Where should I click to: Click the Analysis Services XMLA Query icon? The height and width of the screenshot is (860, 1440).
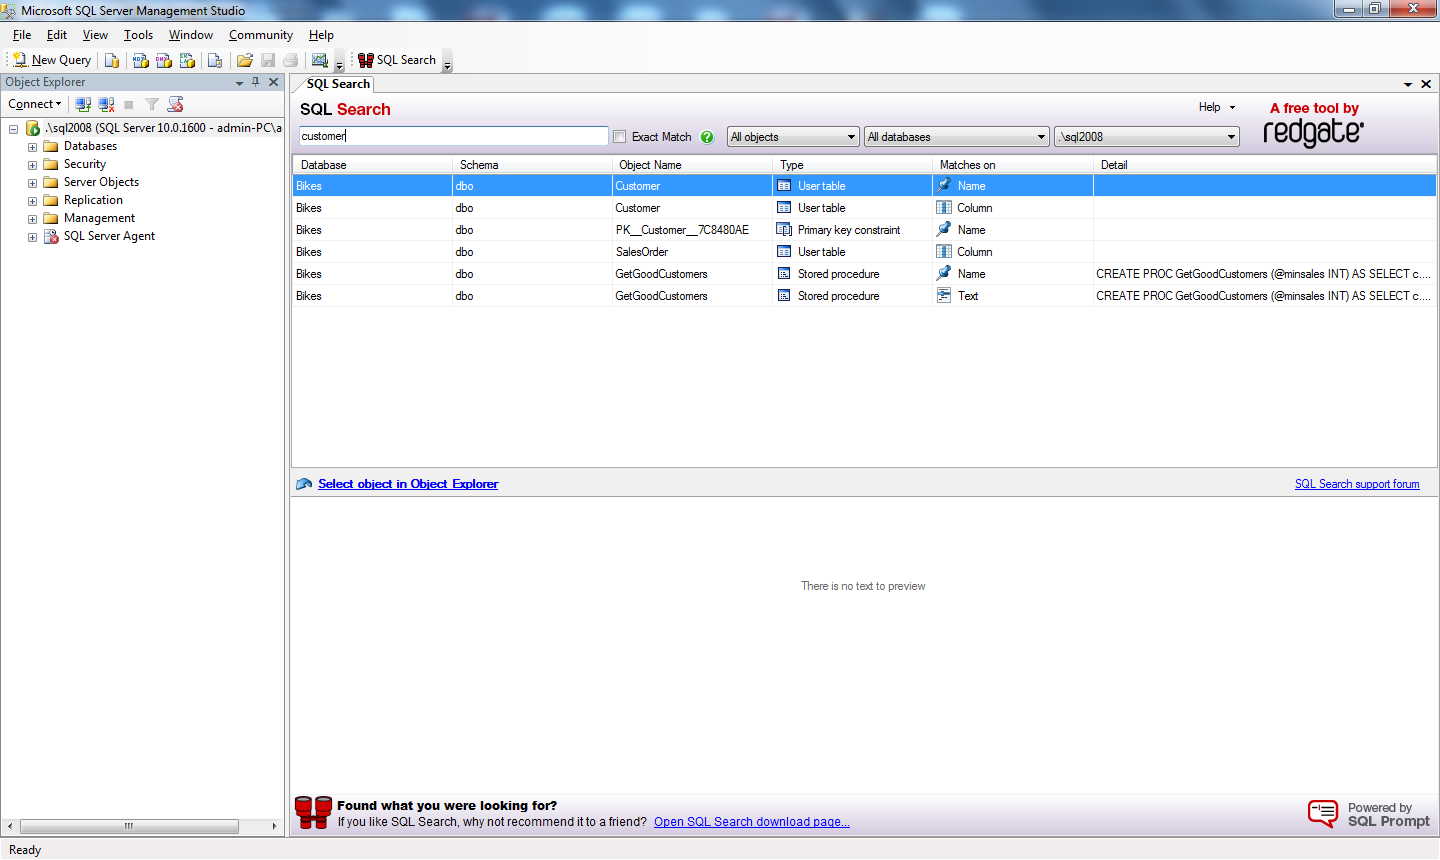pos(187,60)
